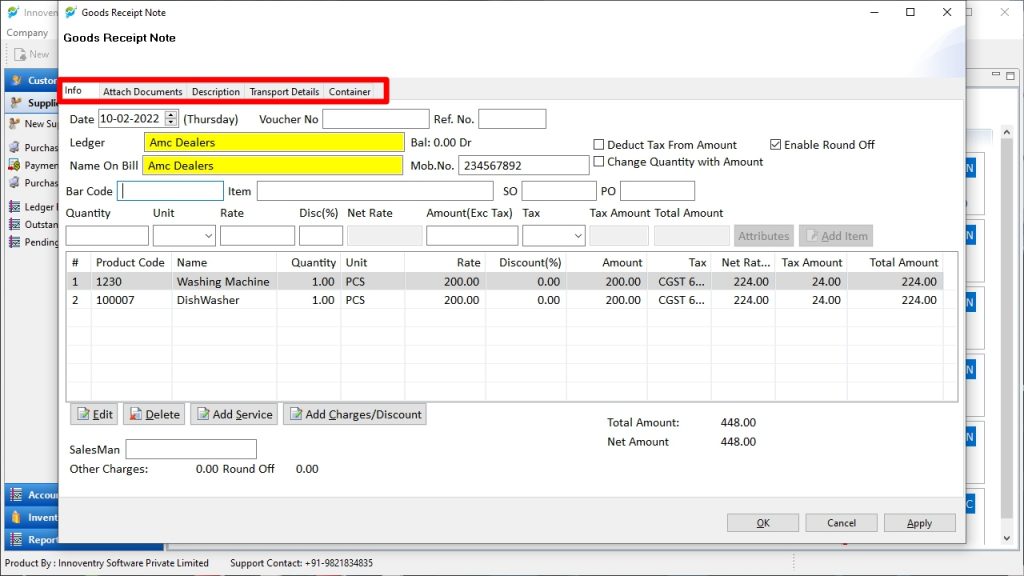This screenshot has height=576, width=1024.
Task: Click the Attributes button
Action: click(763, 236)
